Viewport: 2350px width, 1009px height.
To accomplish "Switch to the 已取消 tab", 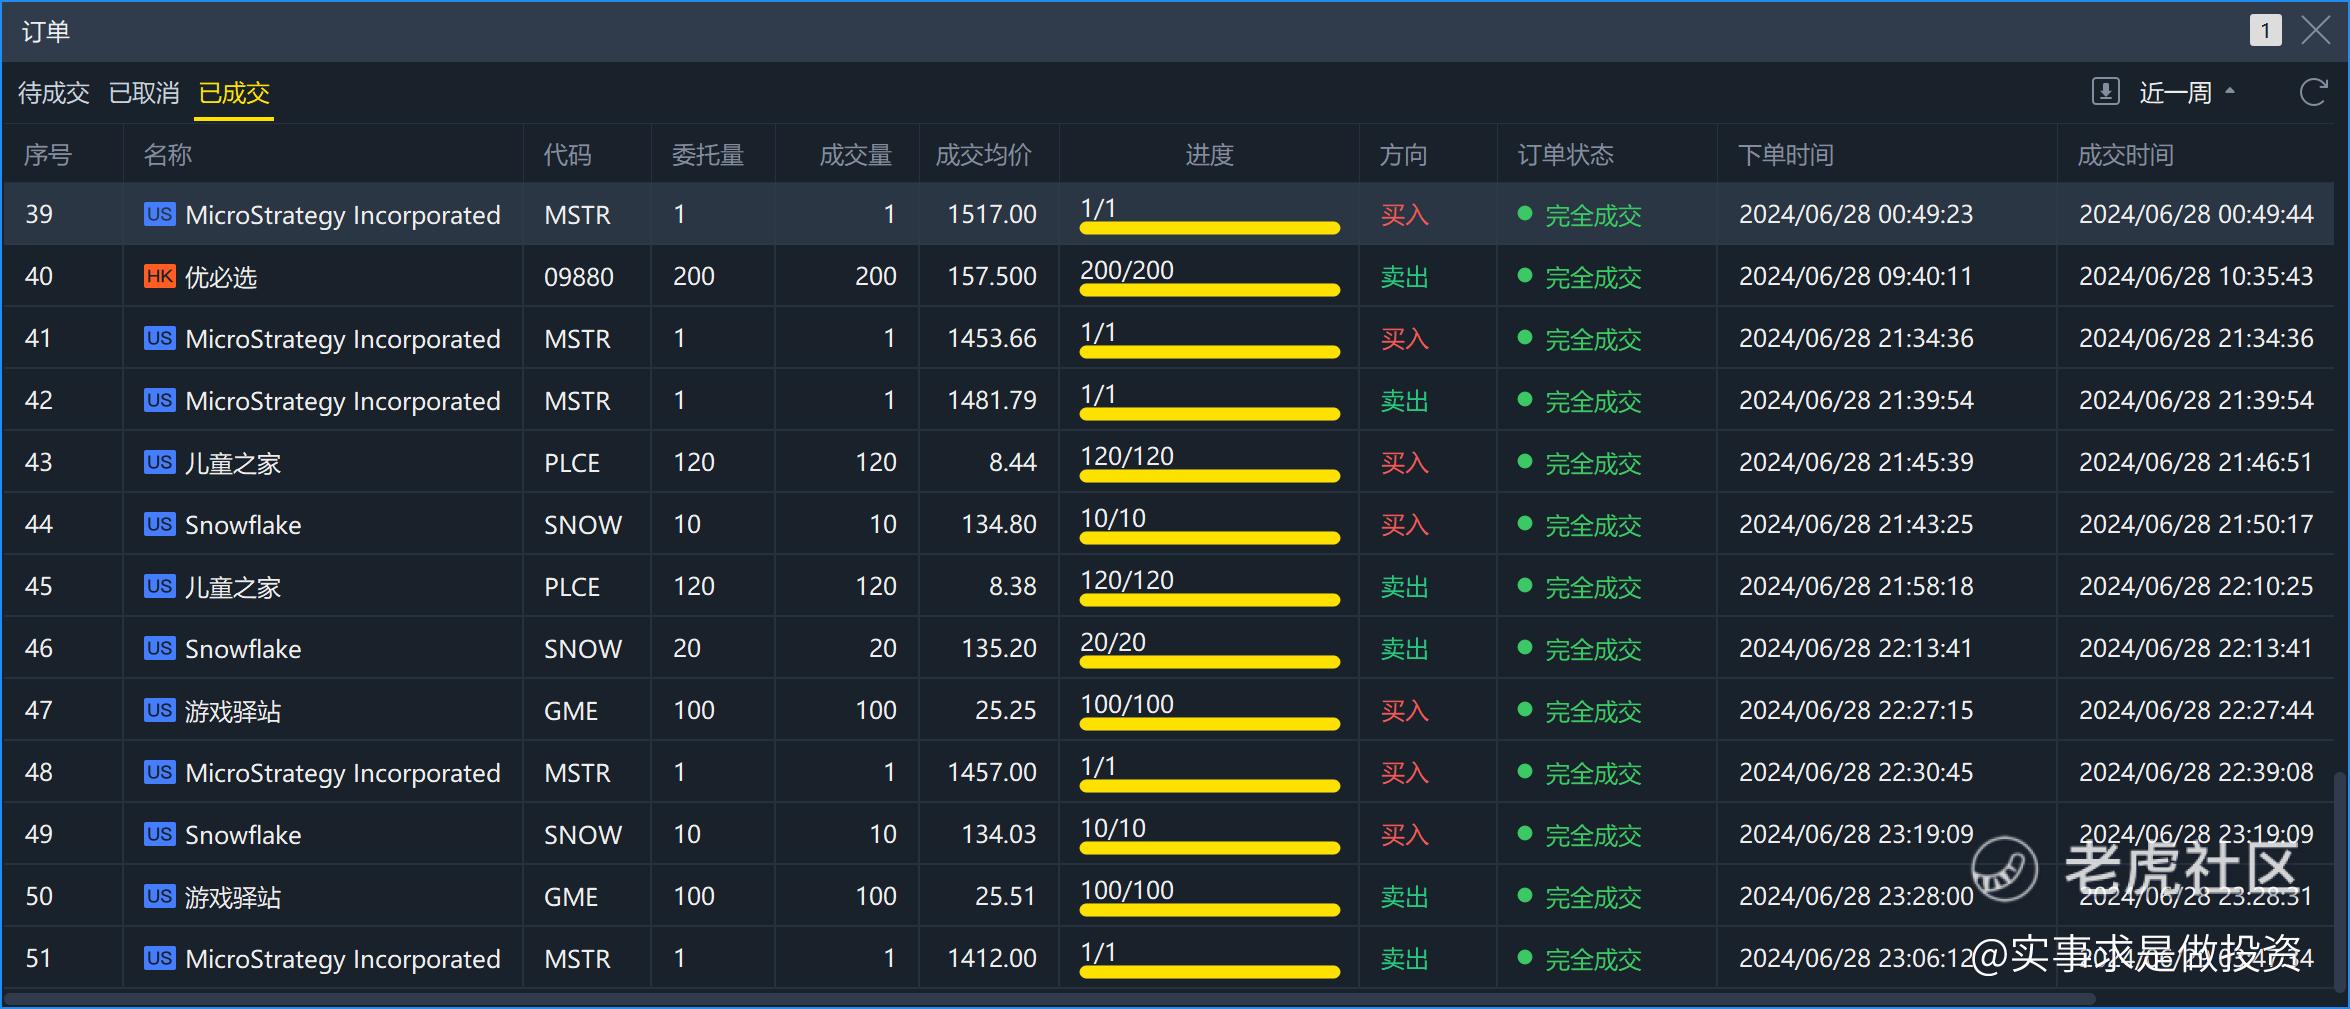I will pos(144,93).
